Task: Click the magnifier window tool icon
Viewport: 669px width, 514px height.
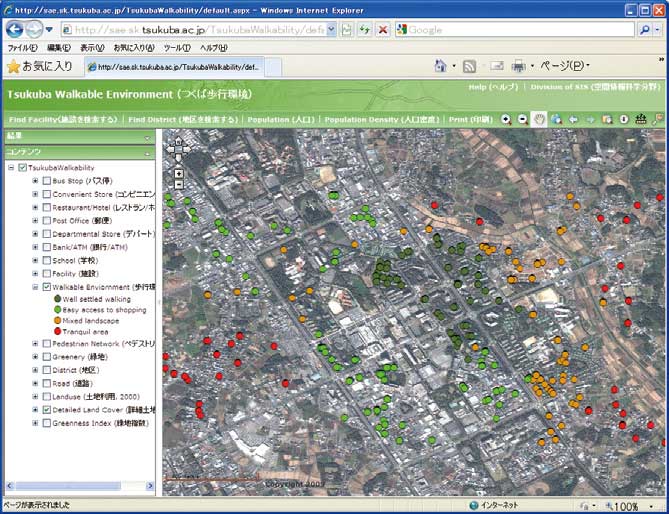Action: pyautogui.click(x=607, y=120)
